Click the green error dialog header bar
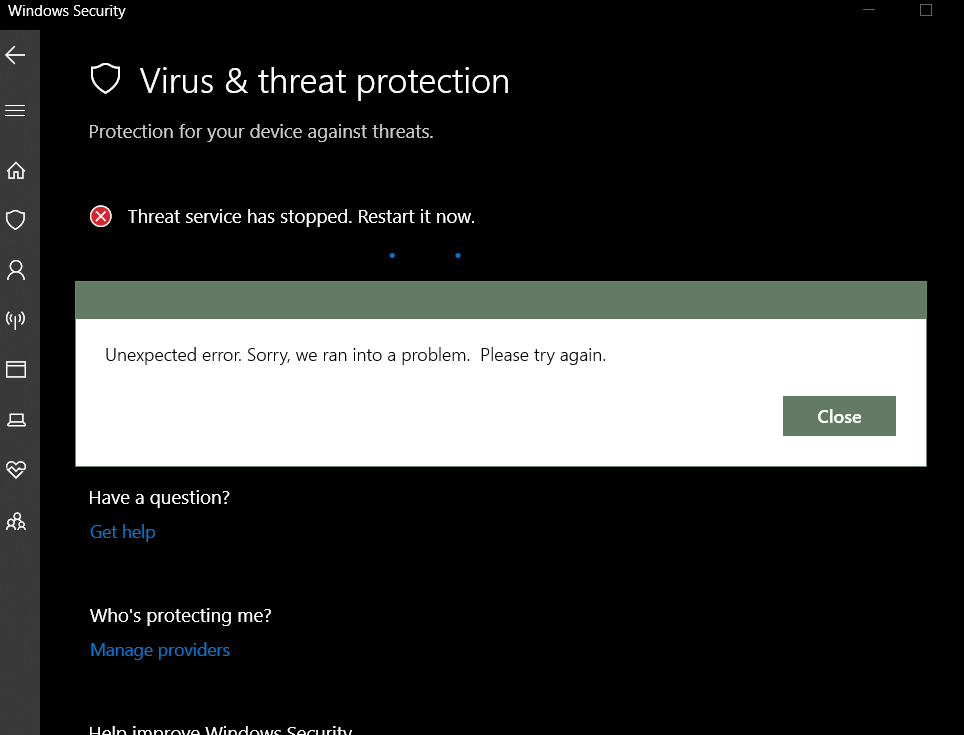The height and width of the screenshot is (735, 964). pos(500,300)
